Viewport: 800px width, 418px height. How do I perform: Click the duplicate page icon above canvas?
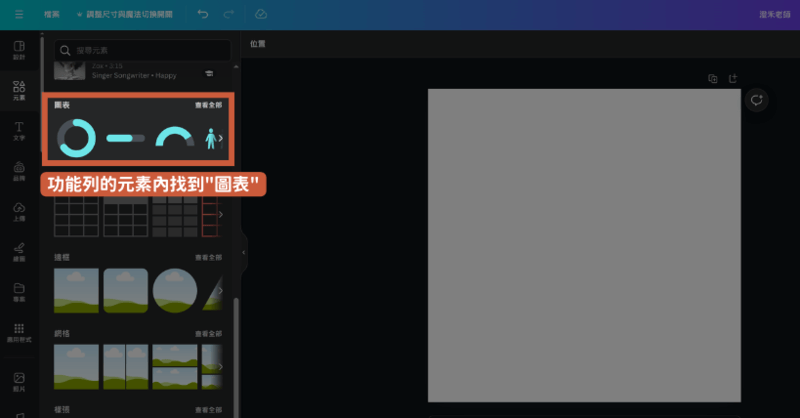[x=713, y=78]
